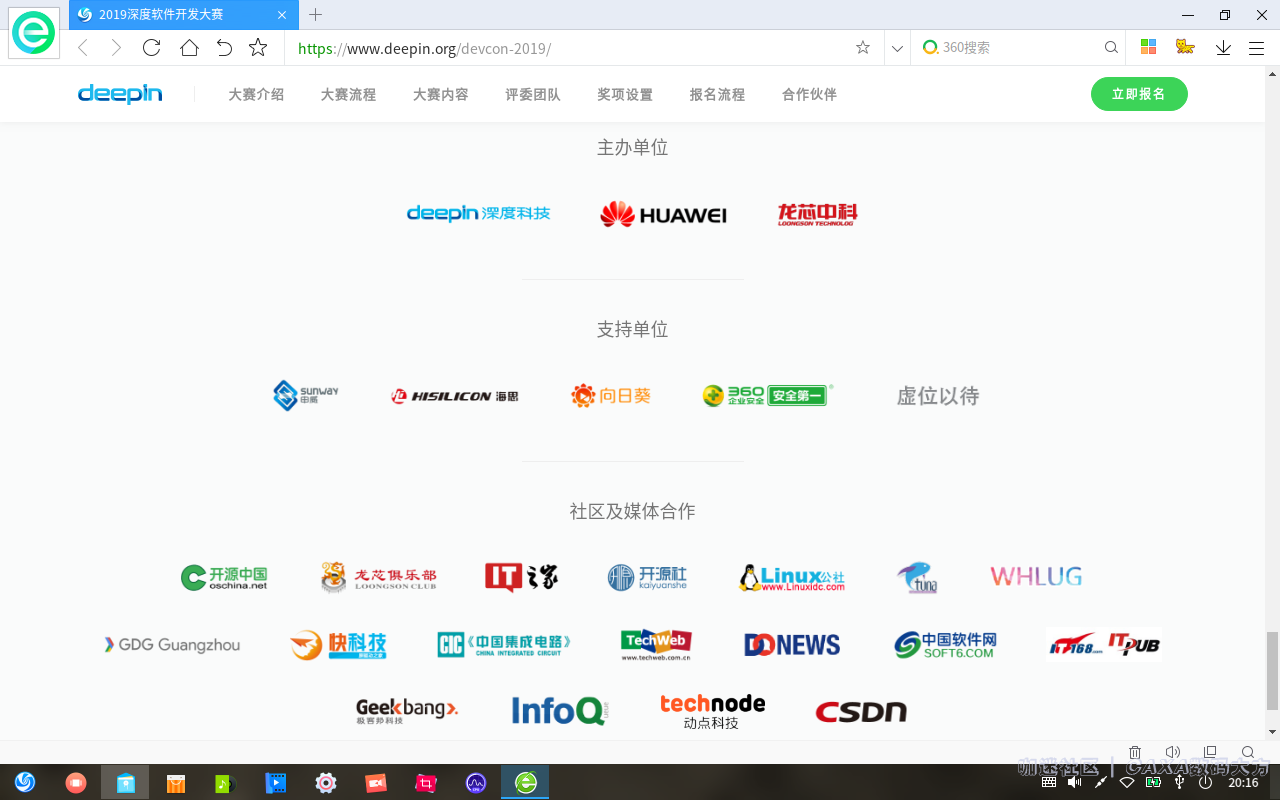Open 大赛内容 navigation item

click(x=441, y=95)
